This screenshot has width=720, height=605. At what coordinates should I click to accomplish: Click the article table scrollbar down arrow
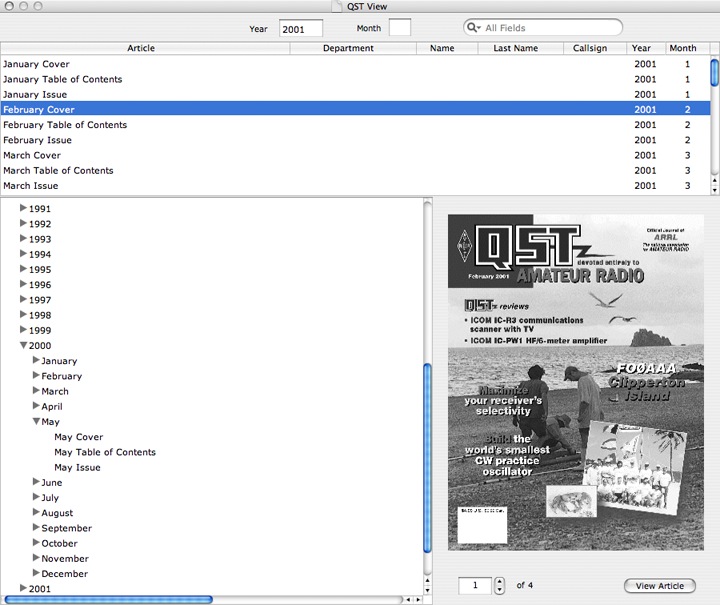tap(714, 189)
